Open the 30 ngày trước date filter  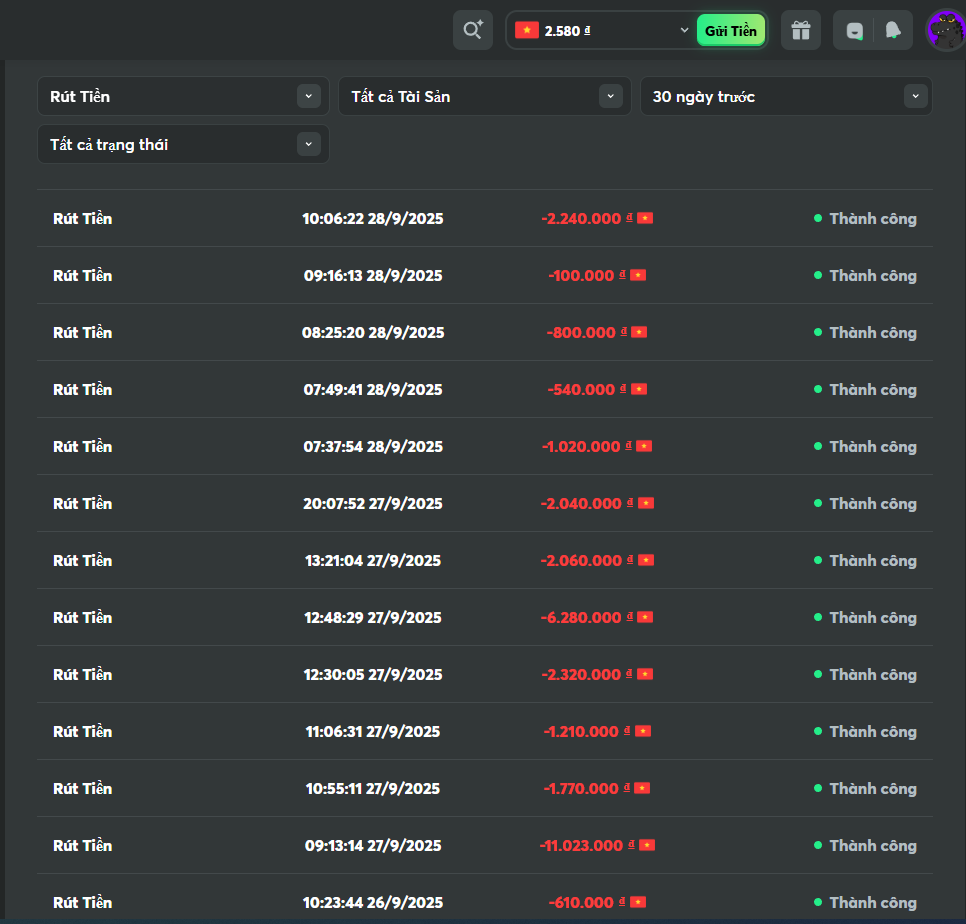tap(785, 96)
